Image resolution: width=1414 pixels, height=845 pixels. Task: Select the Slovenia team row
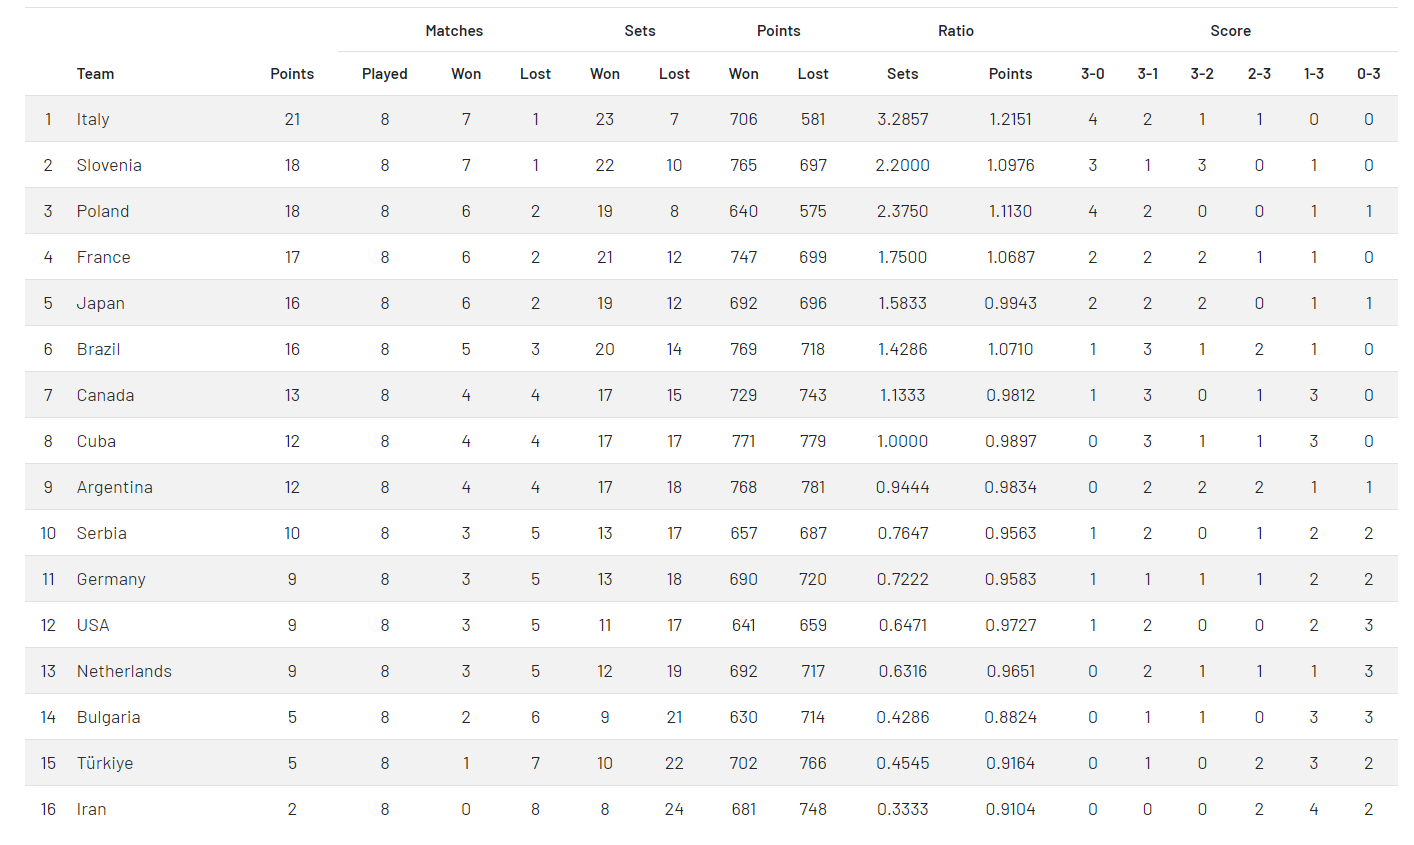(109, 165)
